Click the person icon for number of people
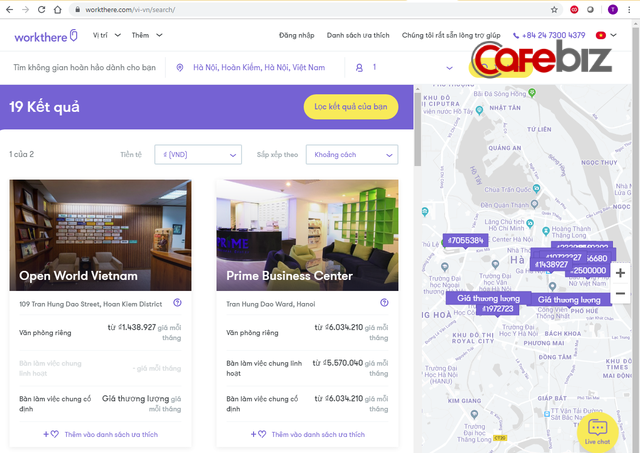 pyautogui.click(x=359, y=68)
